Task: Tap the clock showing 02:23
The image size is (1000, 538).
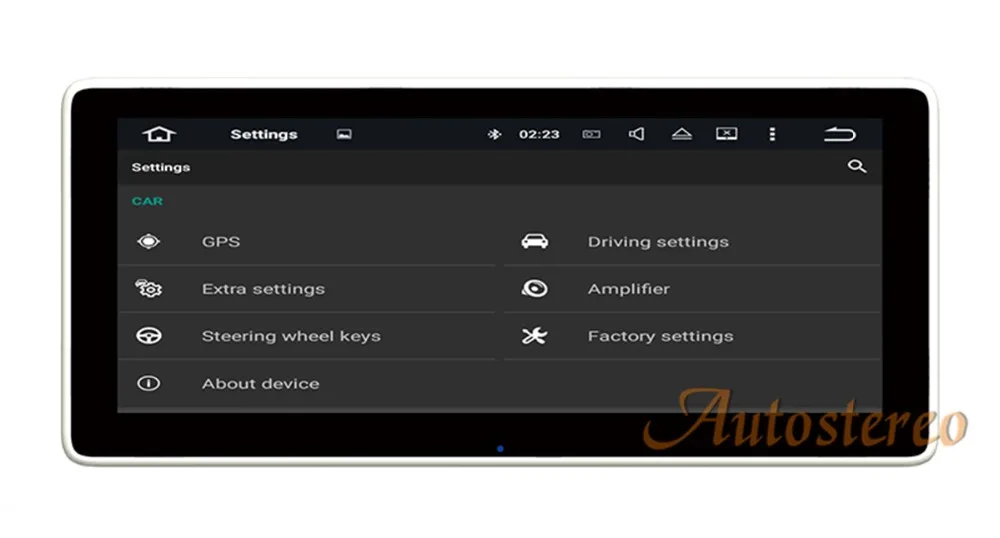Action: point(539,134)
